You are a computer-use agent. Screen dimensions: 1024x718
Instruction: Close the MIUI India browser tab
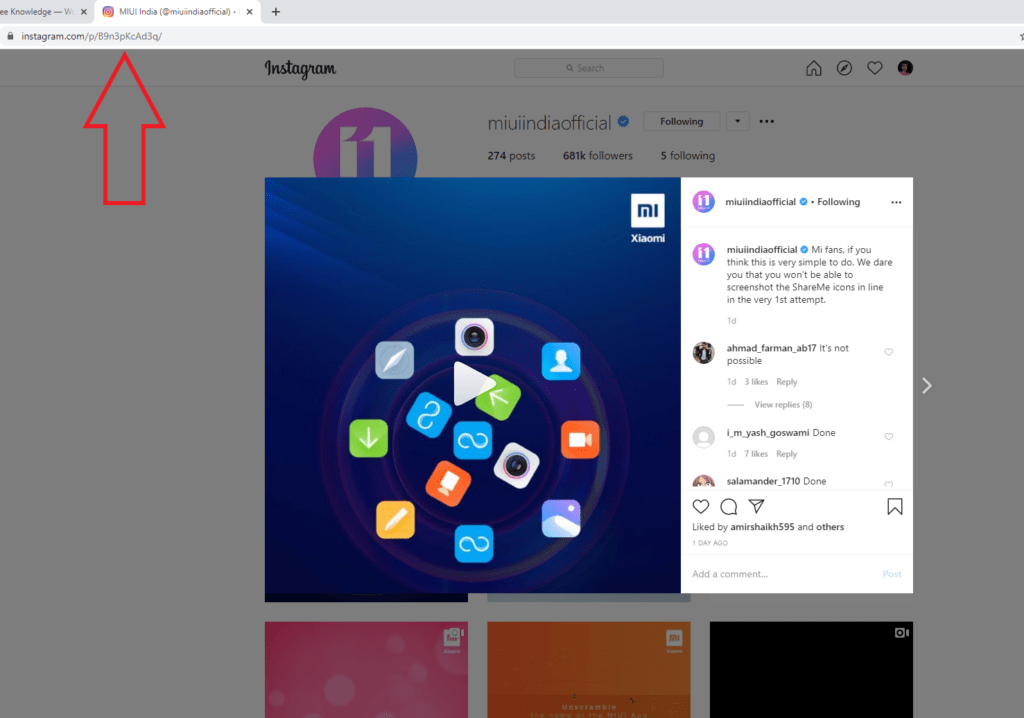pyautogui.click(x=249, y=12)
